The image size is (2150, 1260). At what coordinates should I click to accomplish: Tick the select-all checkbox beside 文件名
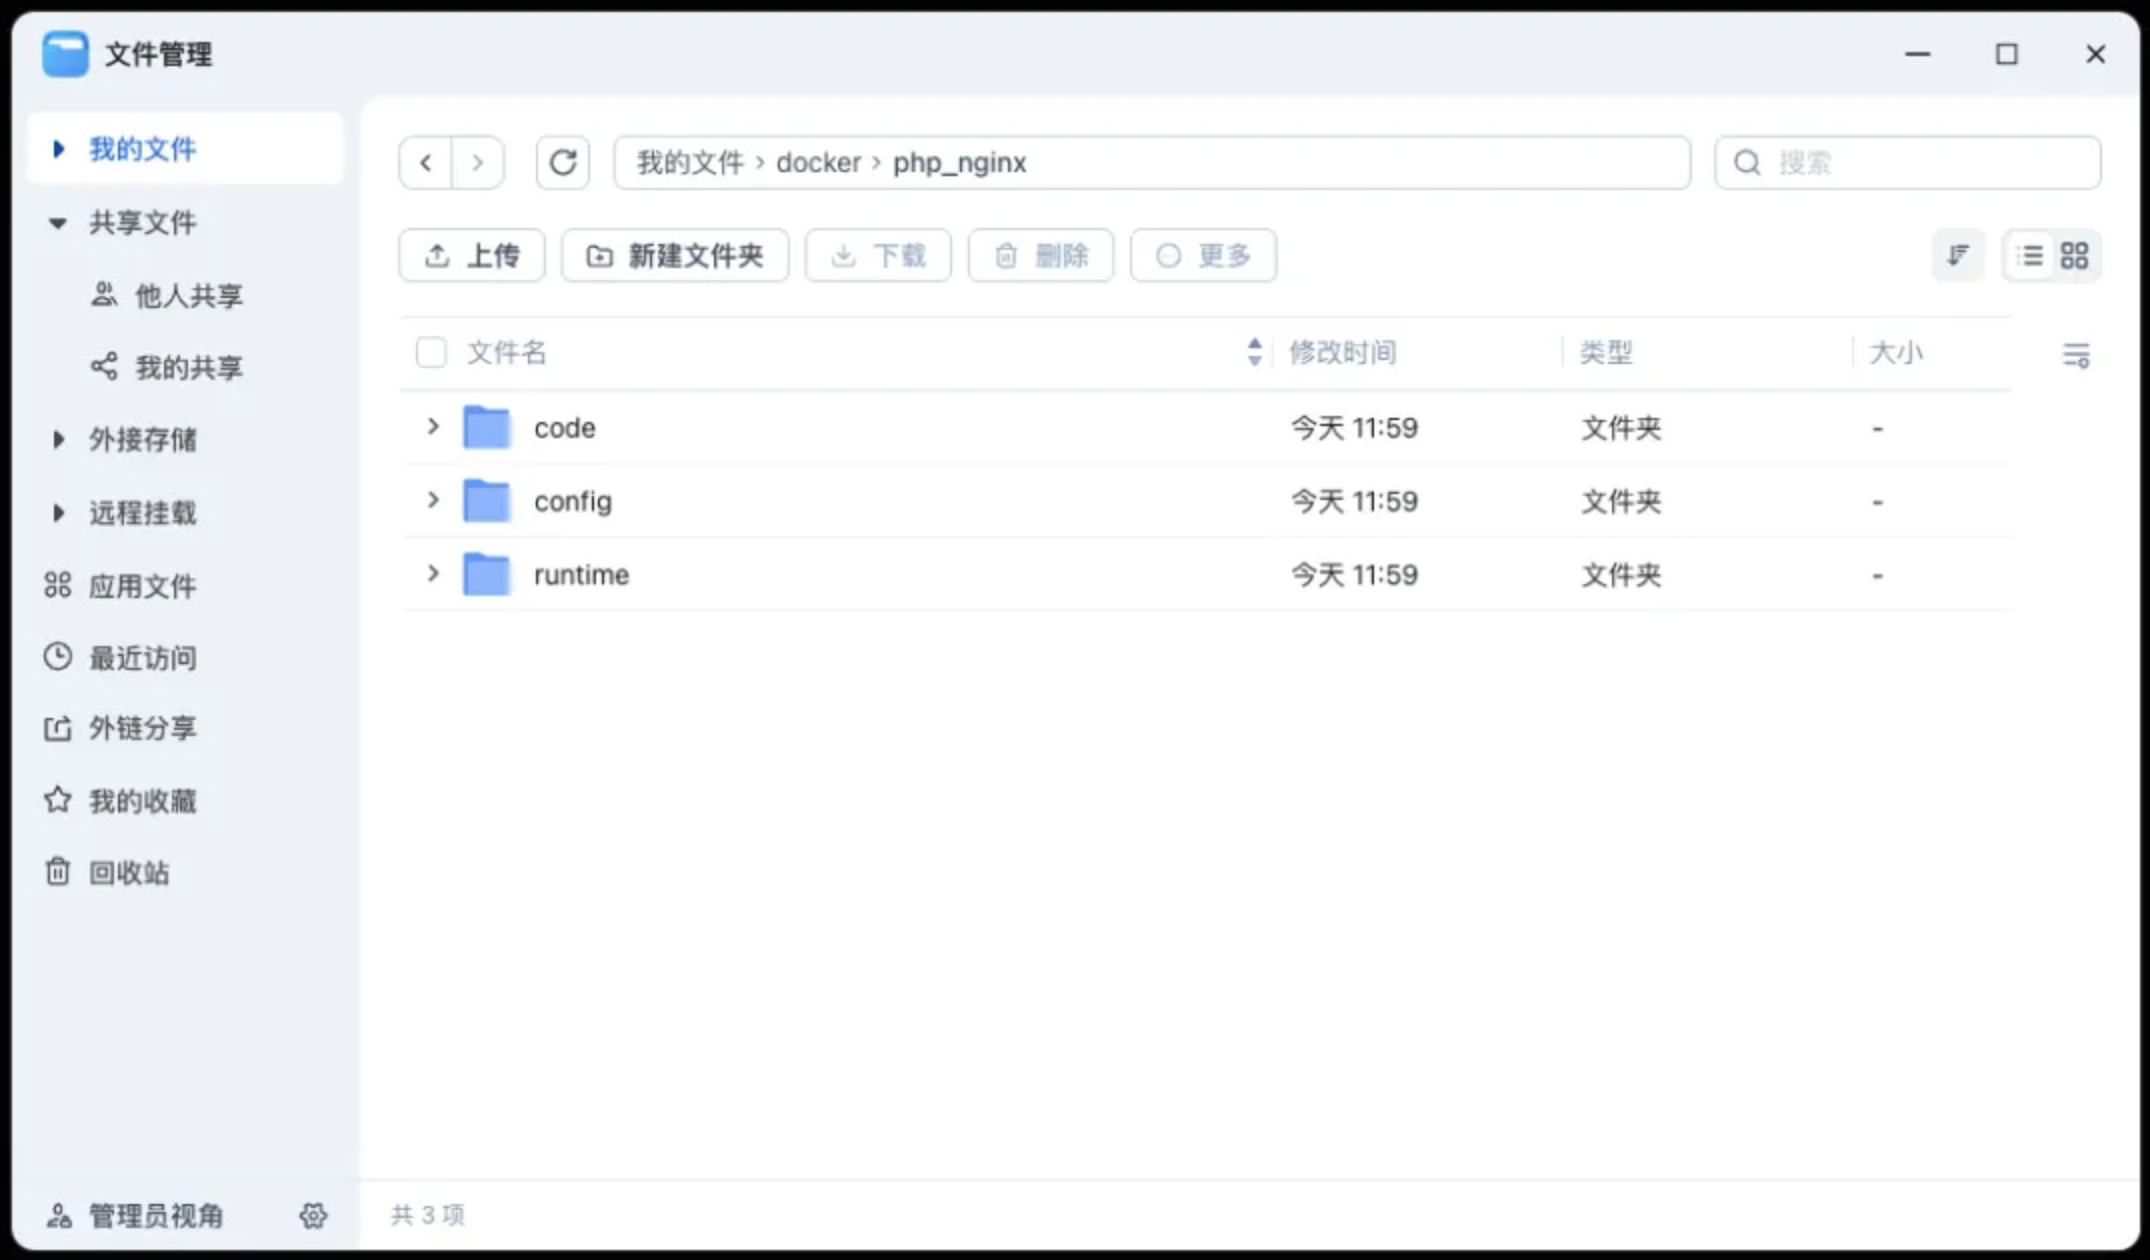pyautogui.click(x=431, y=353)
